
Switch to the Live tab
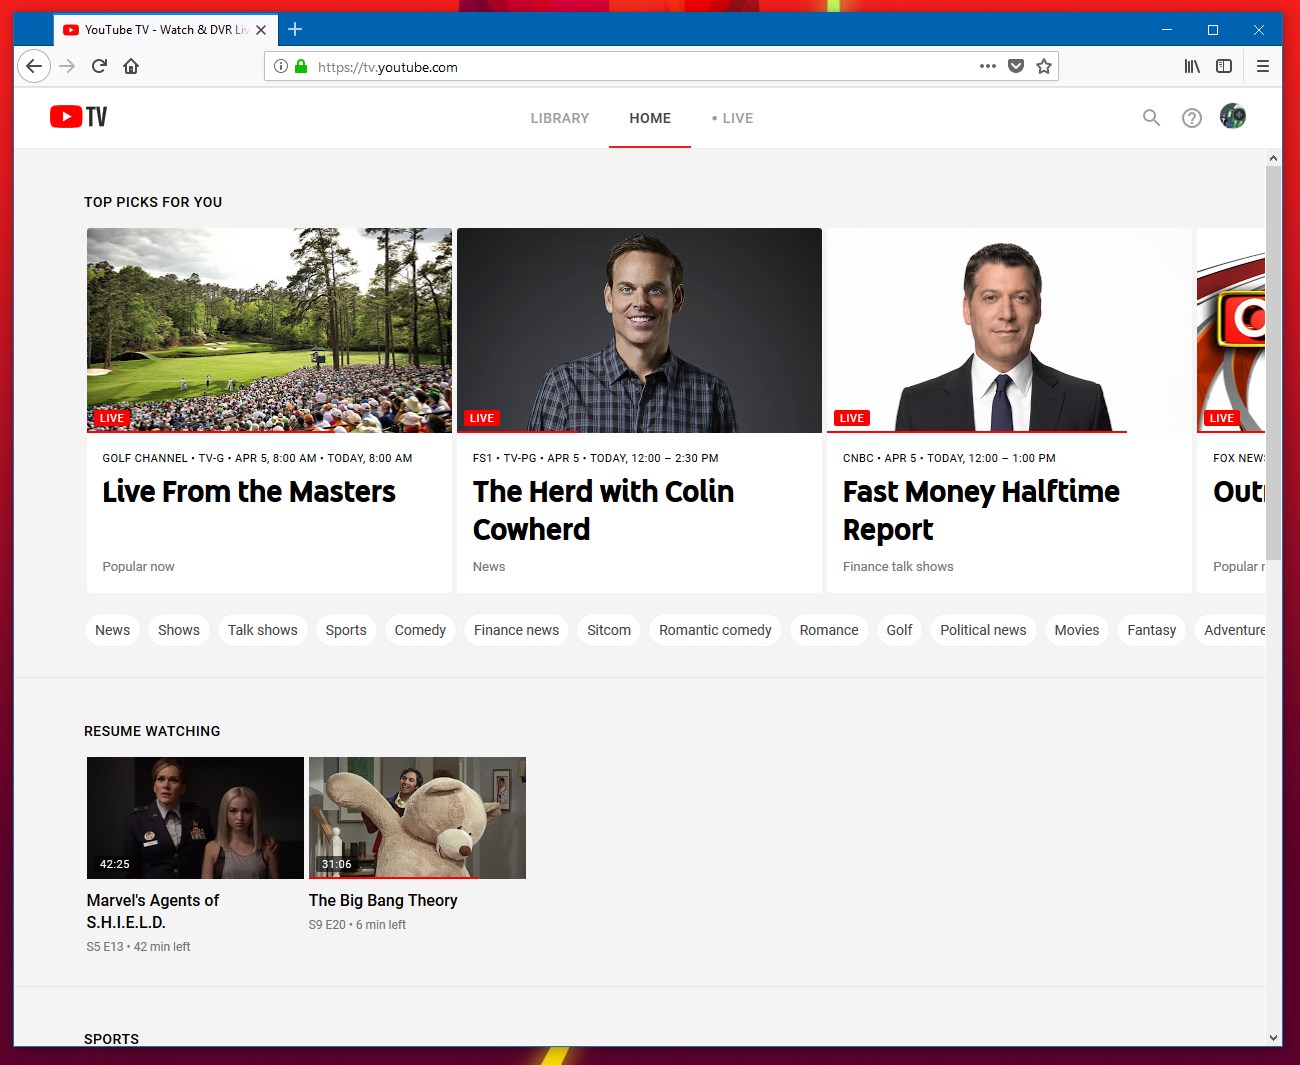pos(733,118)
